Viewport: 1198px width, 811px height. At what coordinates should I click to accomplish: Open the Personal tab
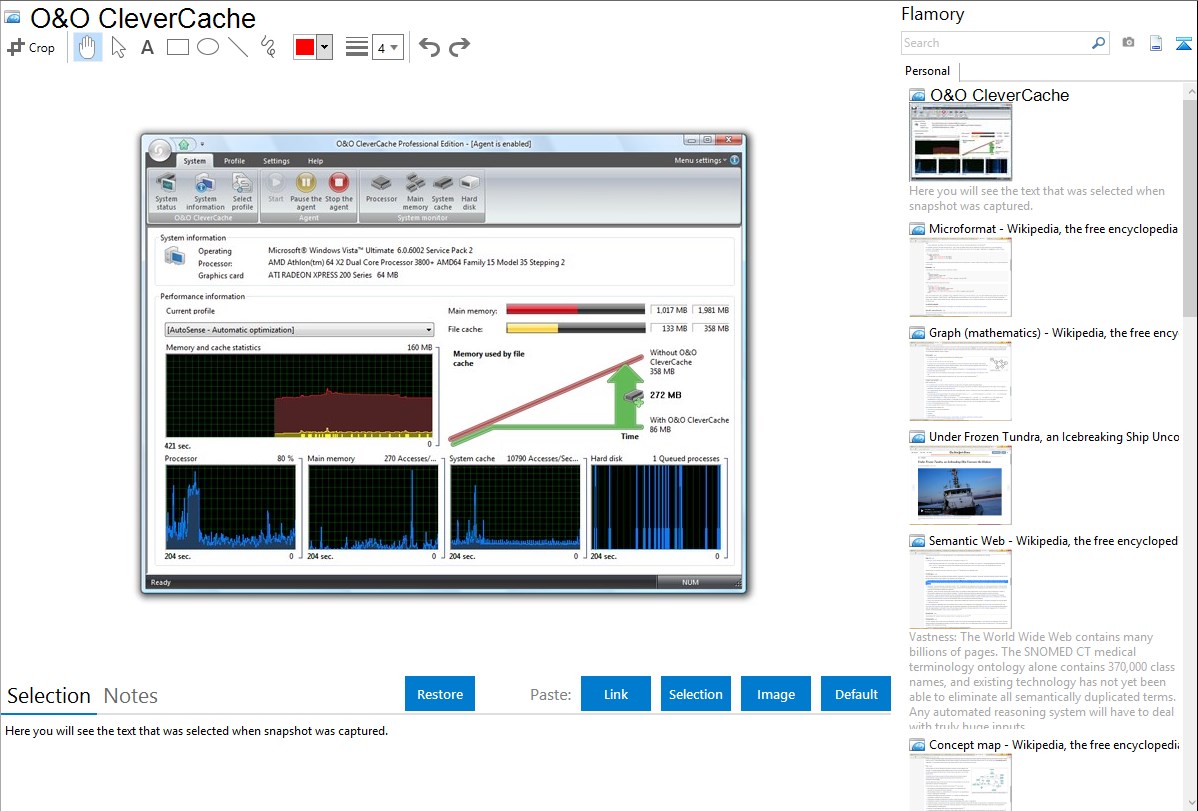[928, 70]
